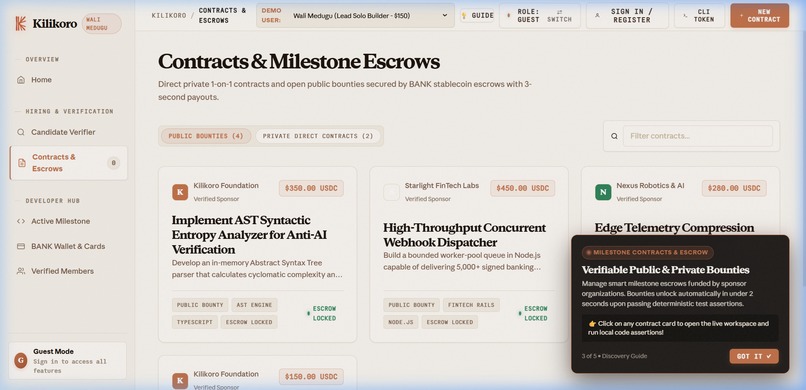Click the KILIKORO breadcrumb link
806x390 pixels.
pos(169,15)
